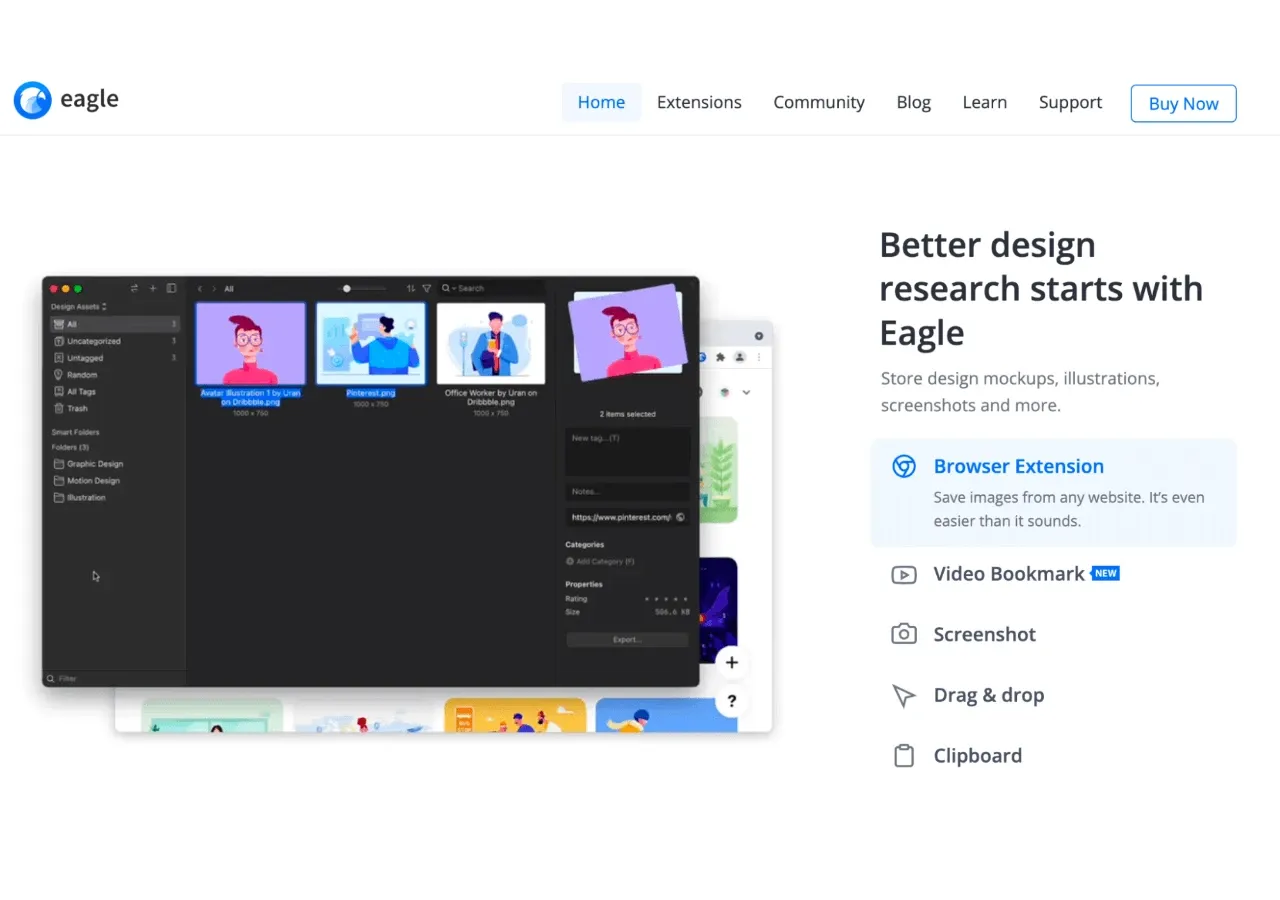The image size is (1280, 900).
Task: Click the Search field in Eagle
Action: (491, 288)
